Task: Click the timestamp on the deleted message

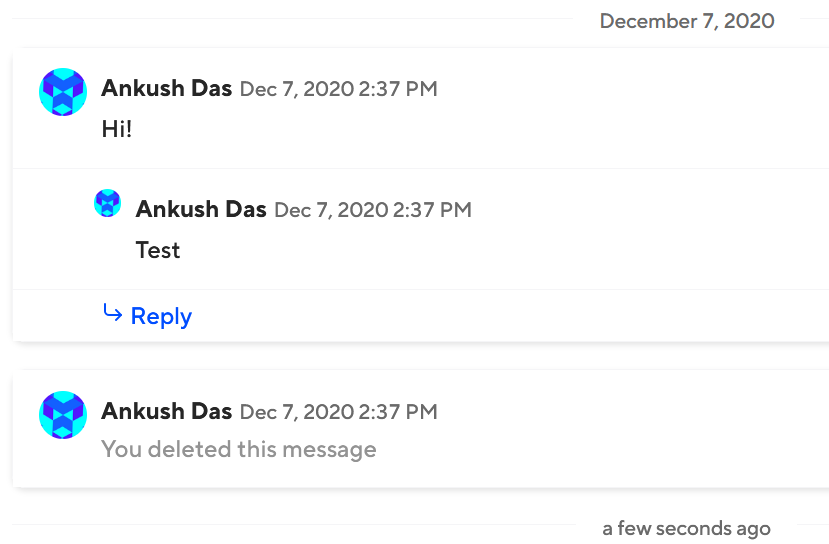Action: pos(339,412)
